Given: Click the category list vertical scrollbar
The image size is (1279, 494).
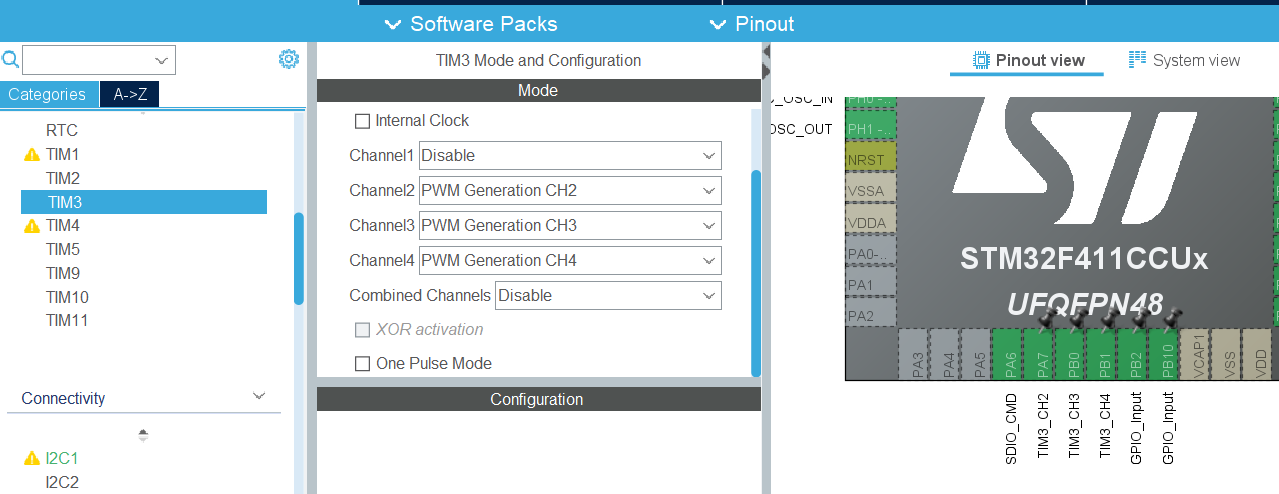Looking at the screenshot, I should (x=299, y=258).
